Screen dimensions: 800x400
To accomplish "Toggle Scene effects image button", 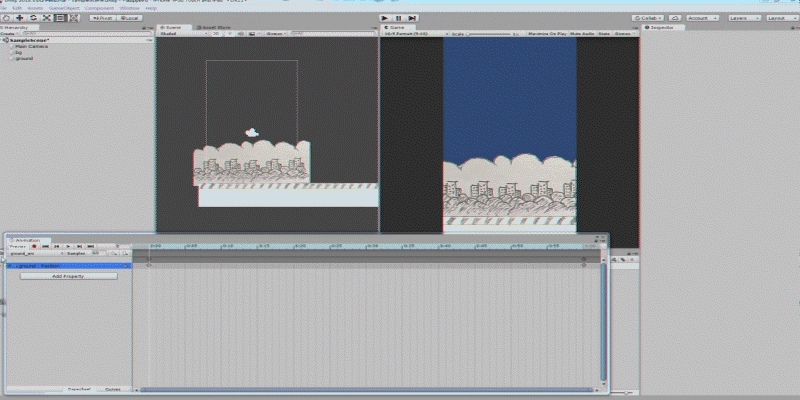I will tap(253, 34).
